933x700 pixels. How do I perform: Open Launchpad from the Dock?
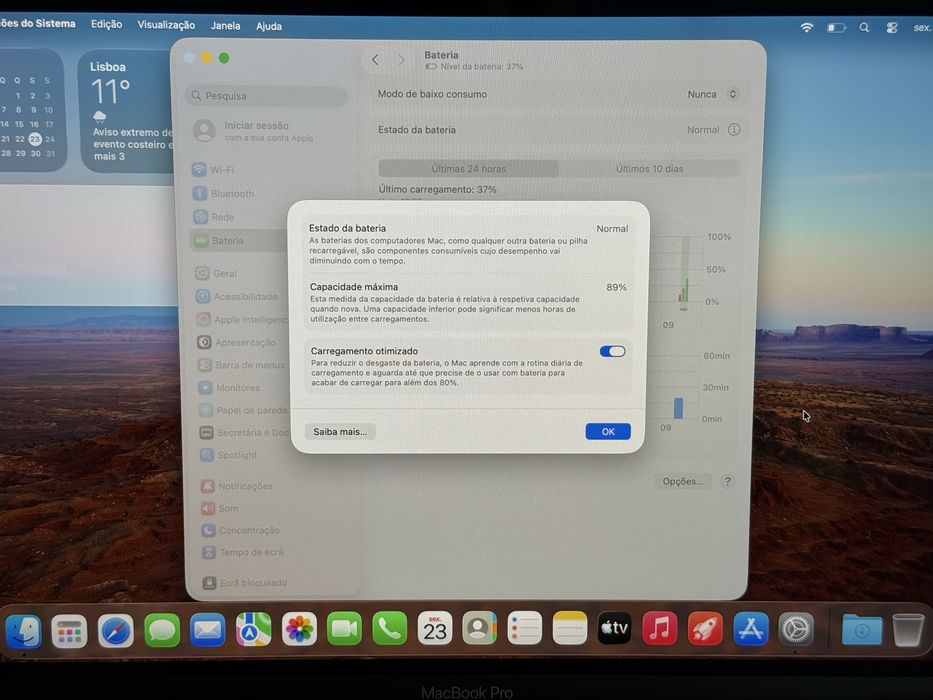click(69, 630)
